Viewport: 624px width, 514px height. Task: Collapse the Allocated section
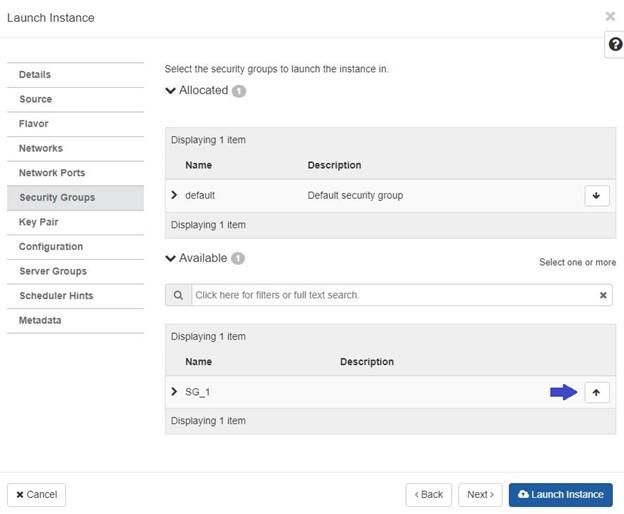click(170, 91)
